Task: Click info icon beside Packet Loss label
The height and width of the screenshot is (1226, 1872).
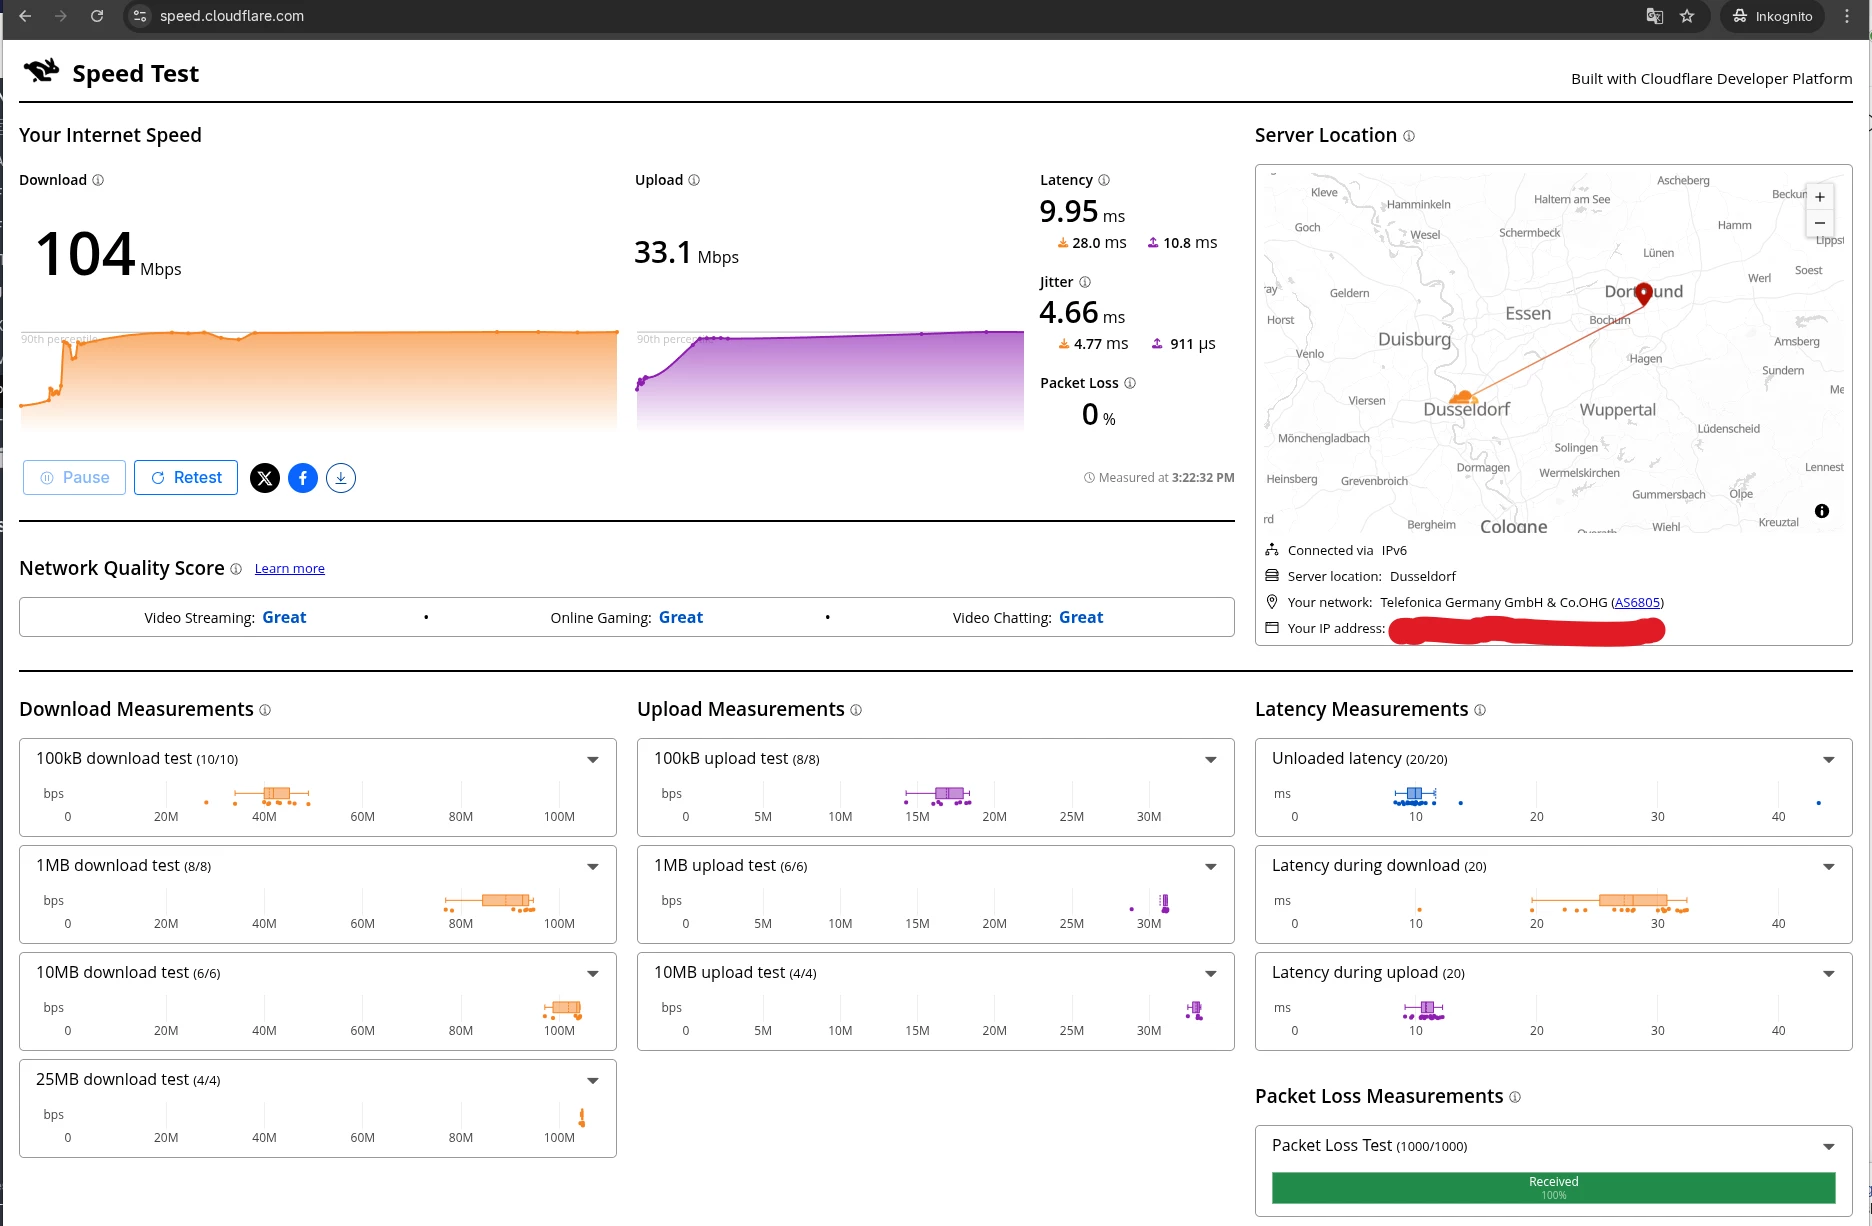Action: tap(1130, 383)
